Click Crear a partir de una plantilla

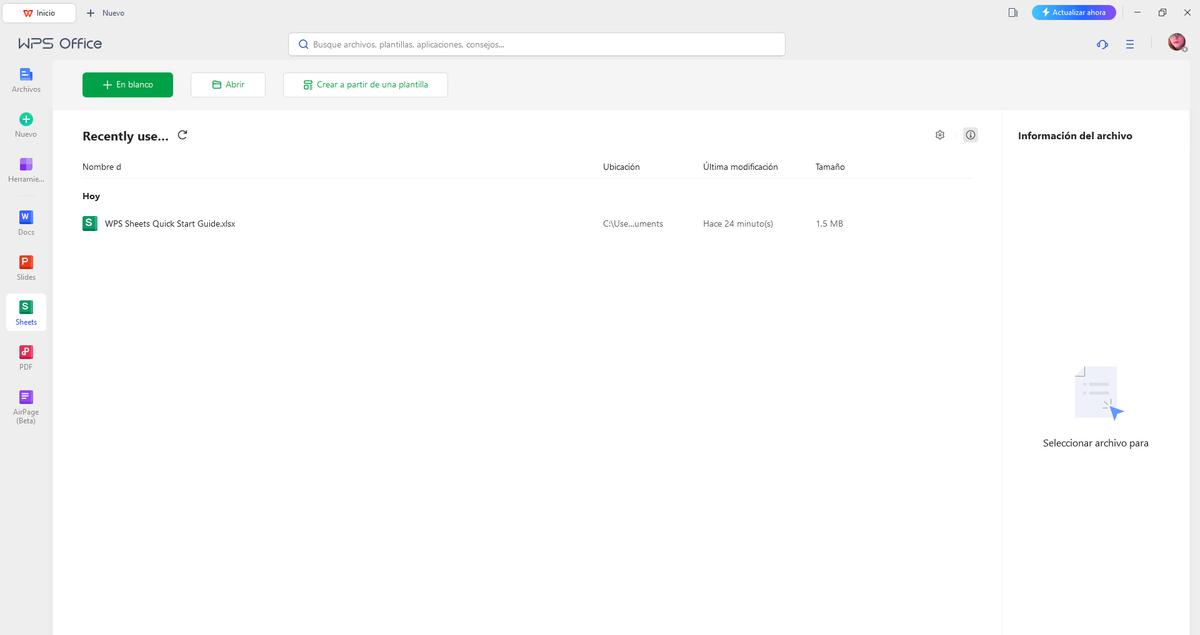click(365, 85)
